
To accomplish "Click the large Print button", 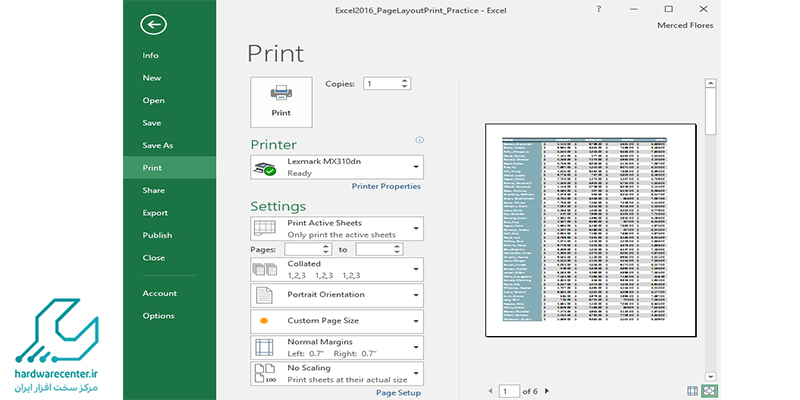I will tap(281, 102).
